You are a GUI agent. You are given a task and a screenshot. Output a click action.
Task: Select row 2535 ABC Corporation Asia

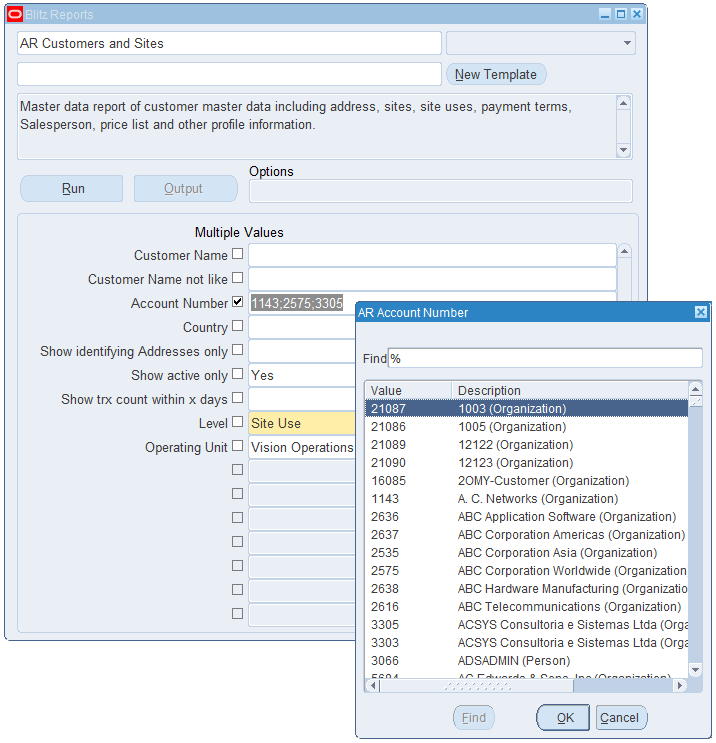[526, 553]
